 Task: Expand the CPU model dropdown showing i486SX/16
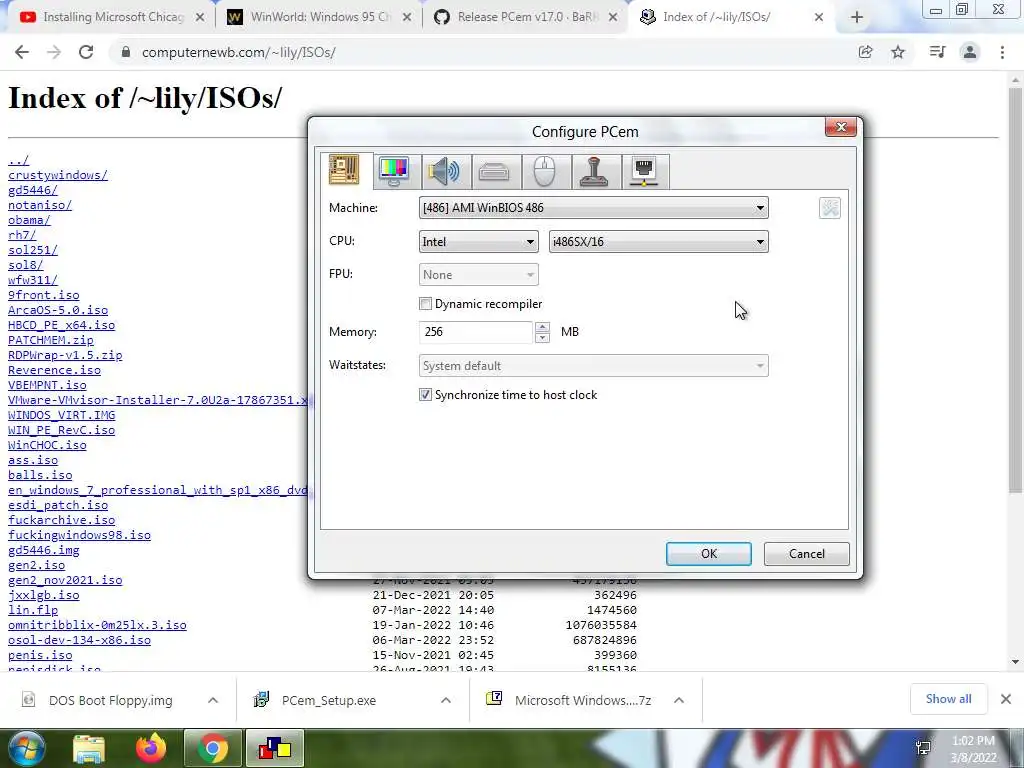(658, 242)
